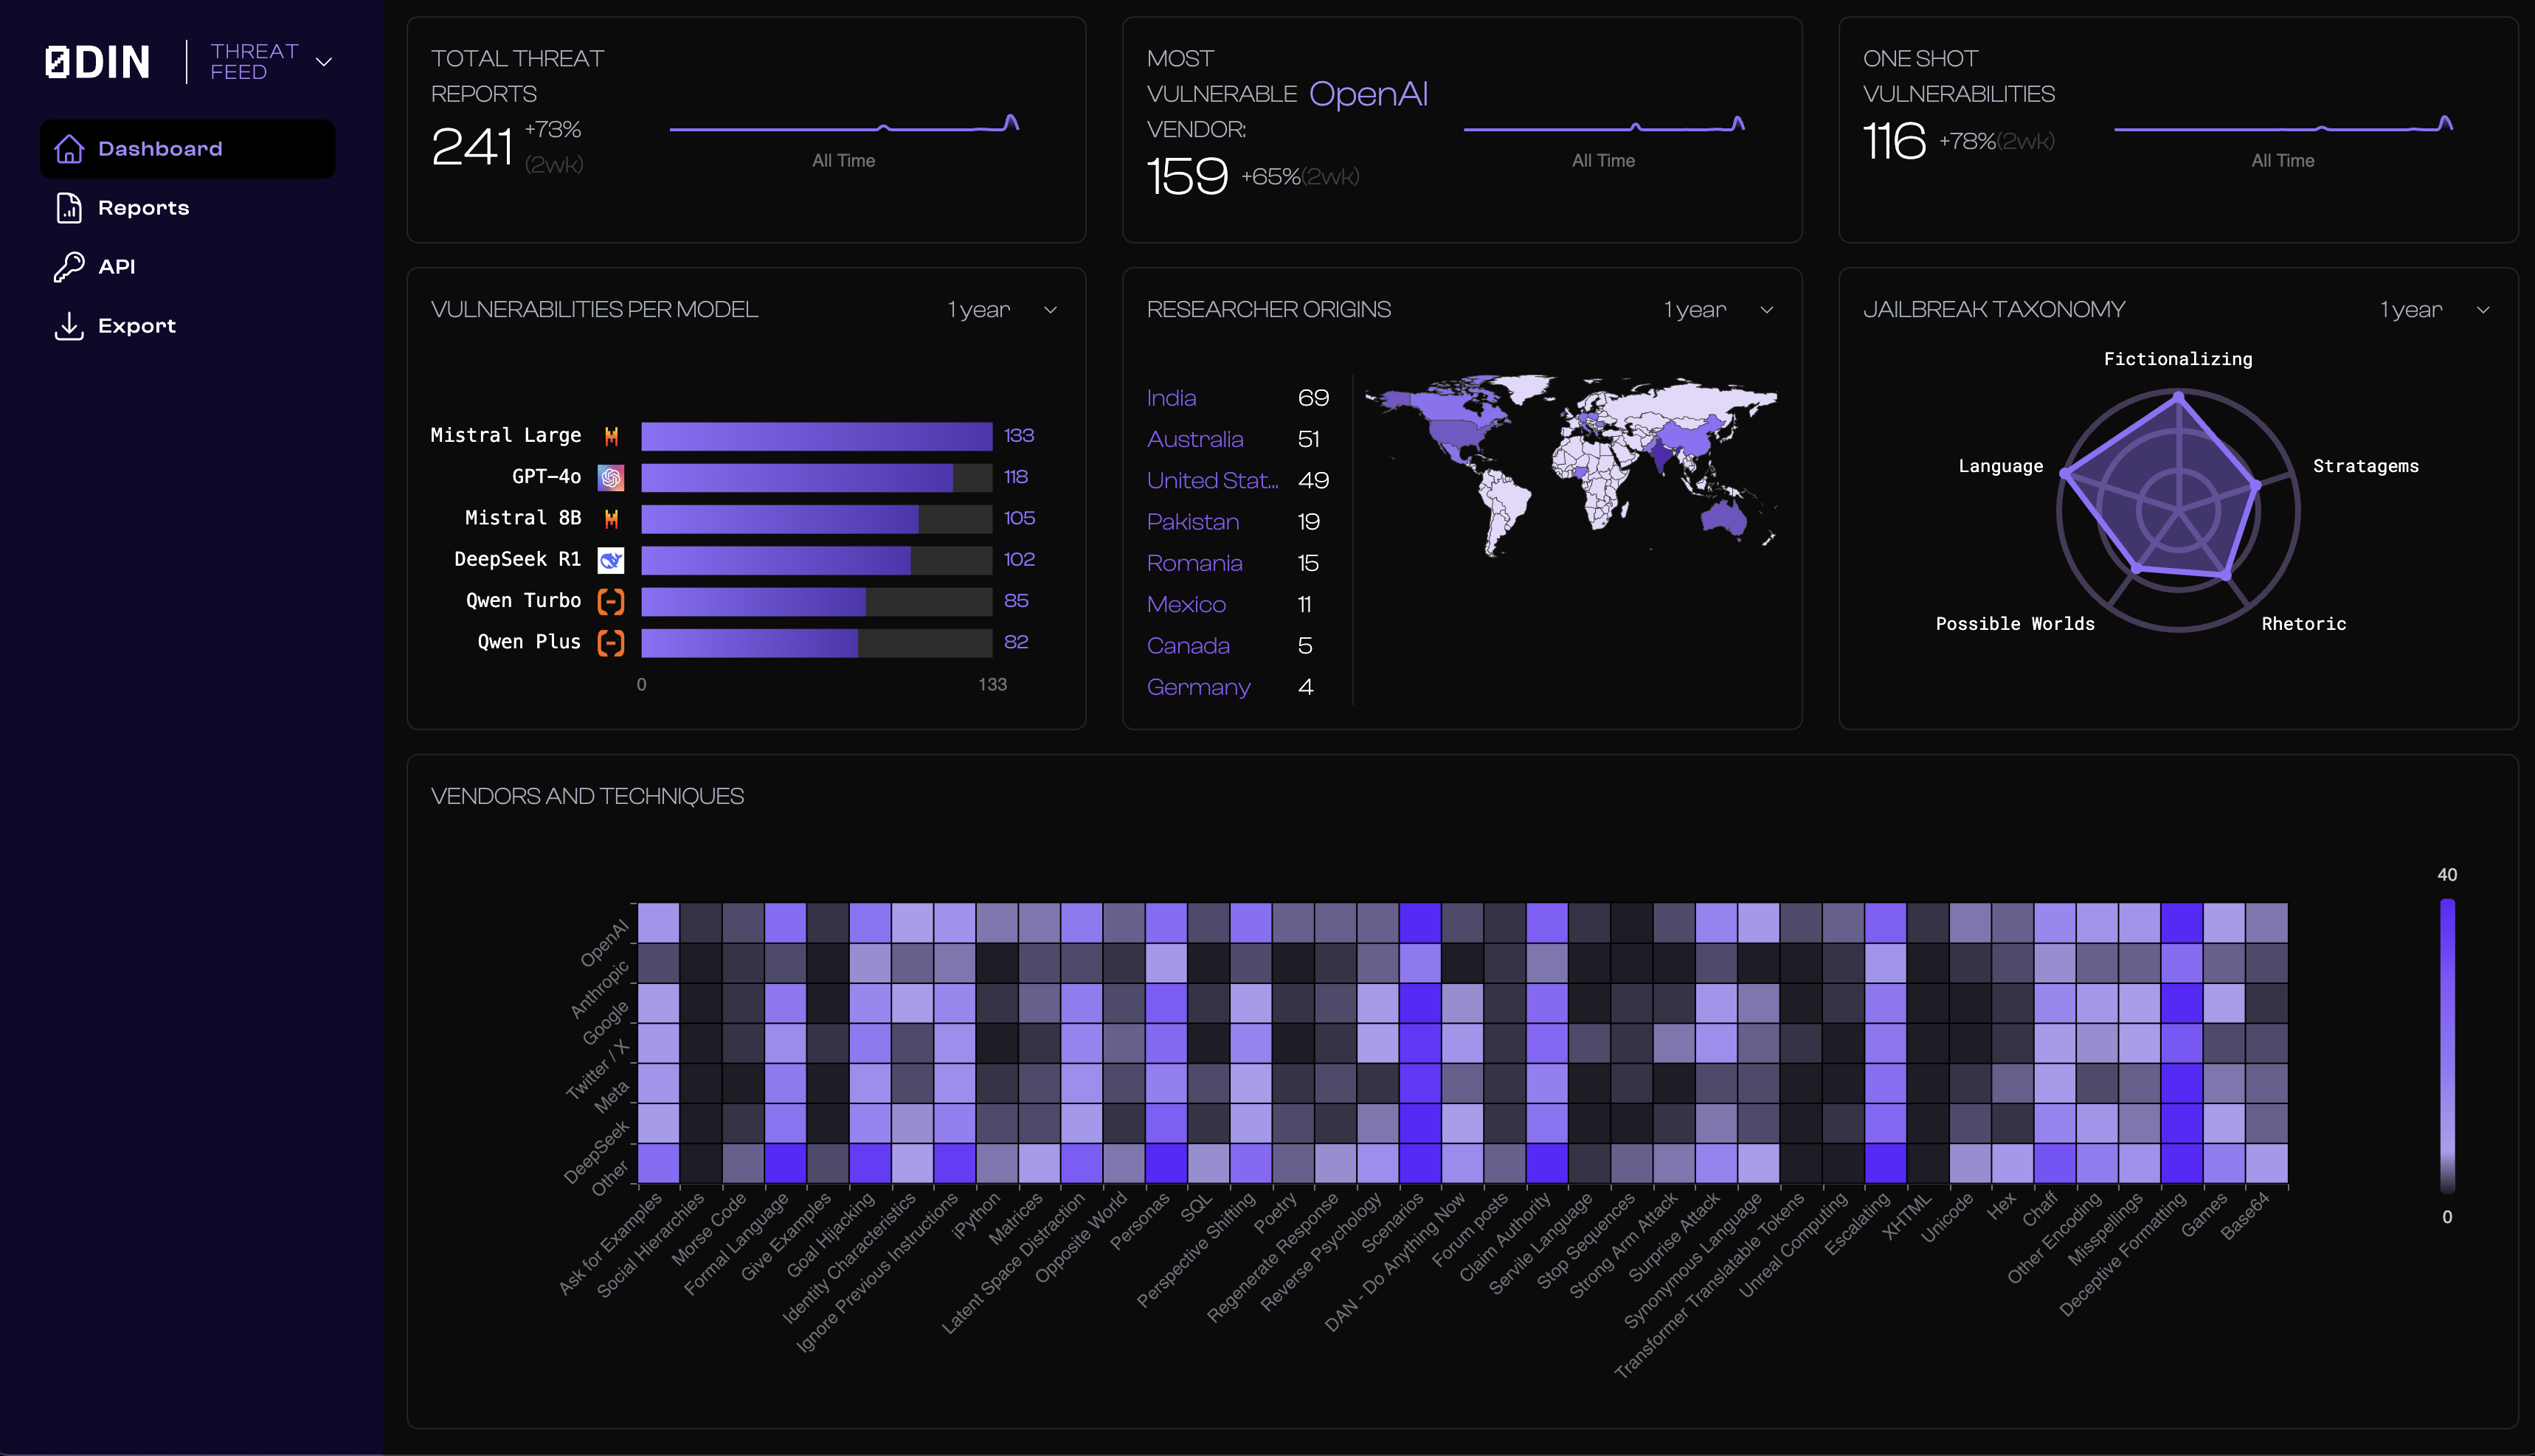This screenshot has height=1456, width=2535.
Task: Click the Morse Code column label
Action: click(x=709, y=1229)
